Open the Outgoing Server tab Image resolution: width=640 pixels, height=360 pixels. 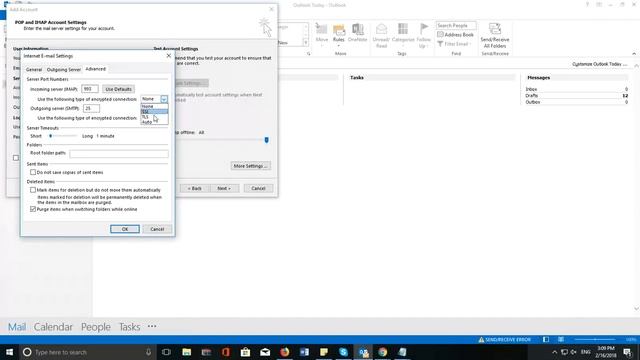(64, 69)
